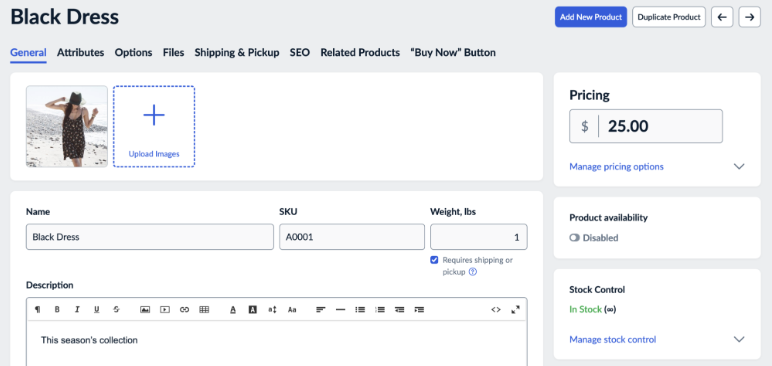The height and width of the screenshot is (366, 772).
Task: Focus the product Name field
Action: 150,237
